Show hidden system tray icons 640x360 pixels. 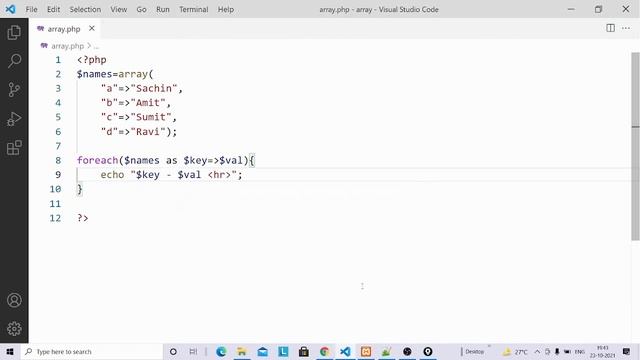537,351
